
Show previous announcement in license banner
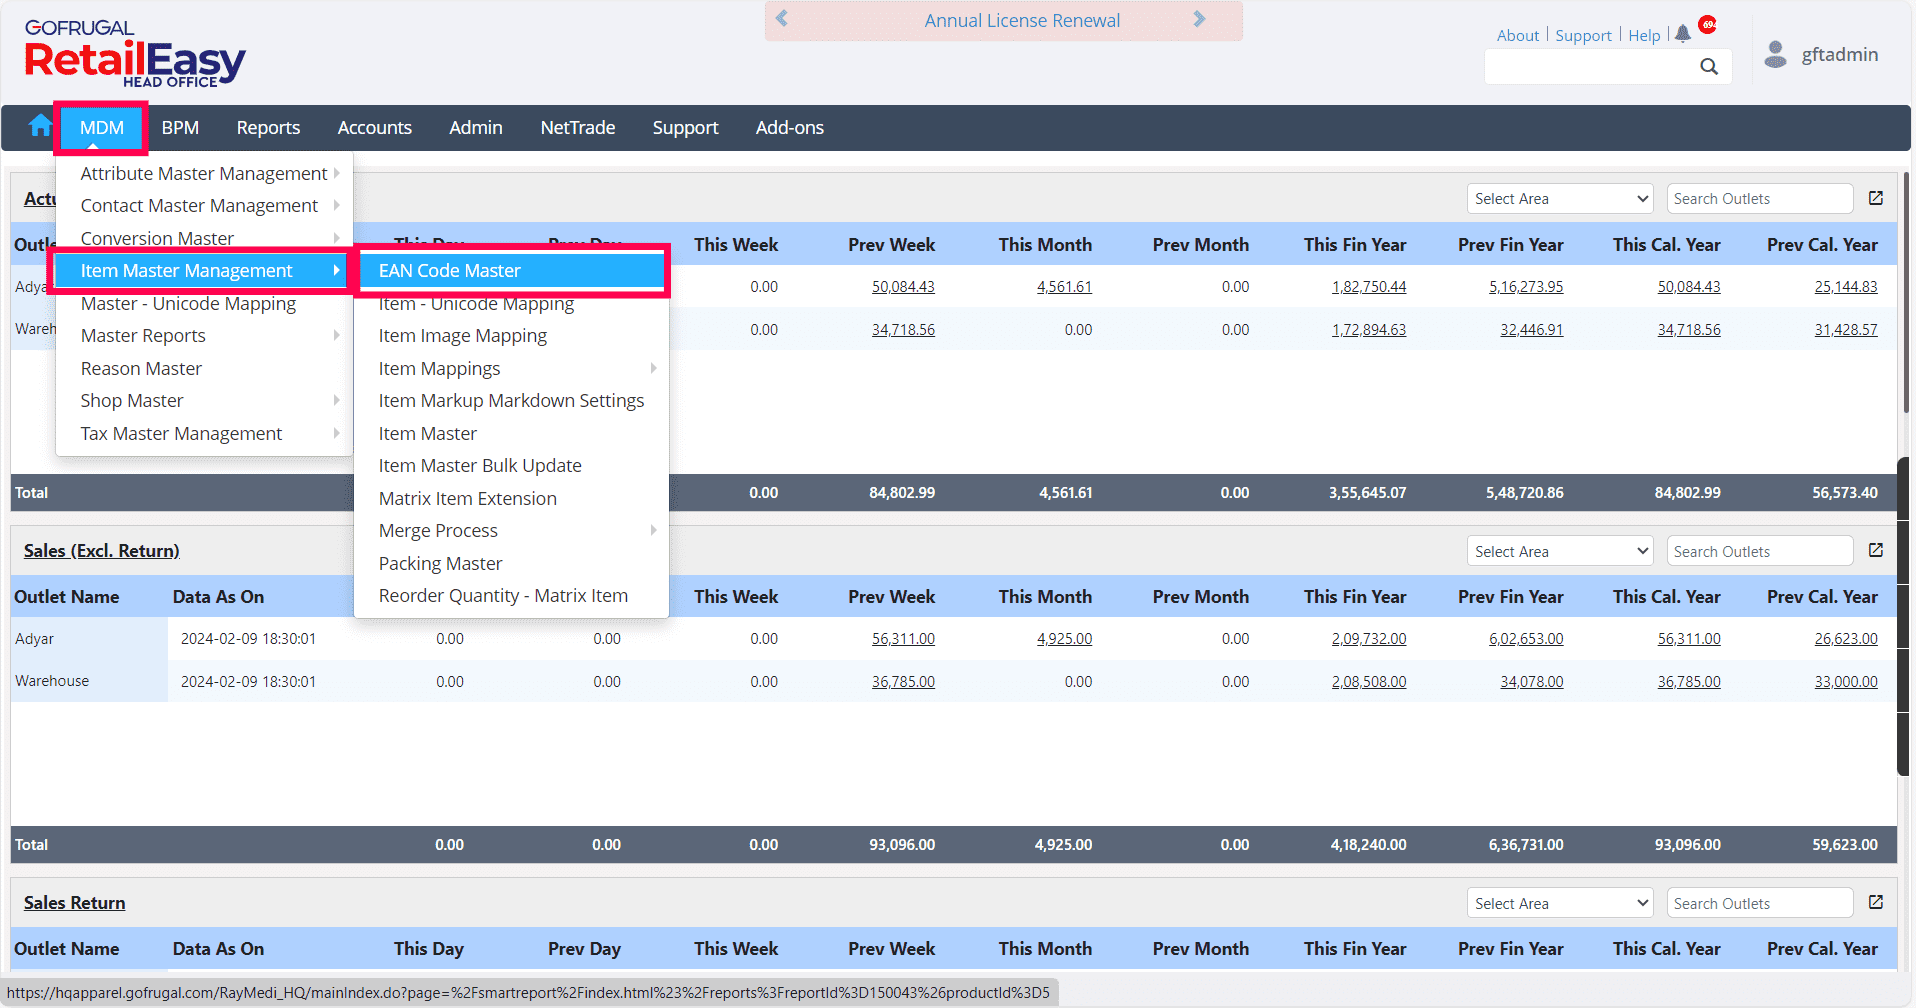coord(782,18)
